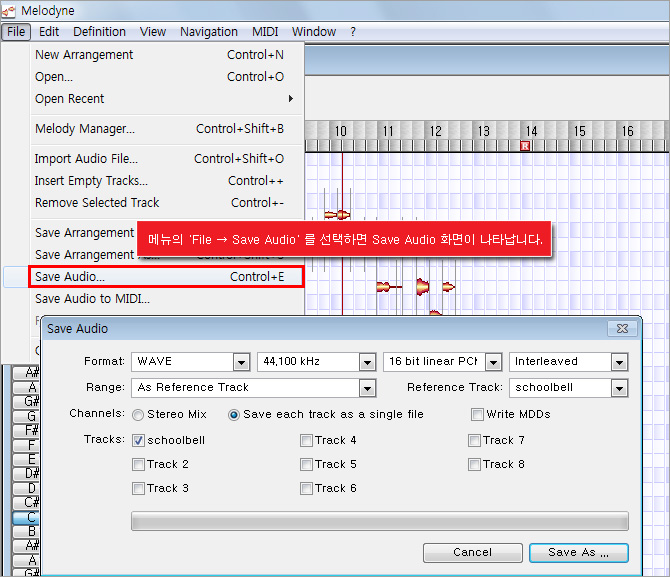Enable the Write MDDs checkbox
This screenshot has height=577, width=670.
click(477, 414)
